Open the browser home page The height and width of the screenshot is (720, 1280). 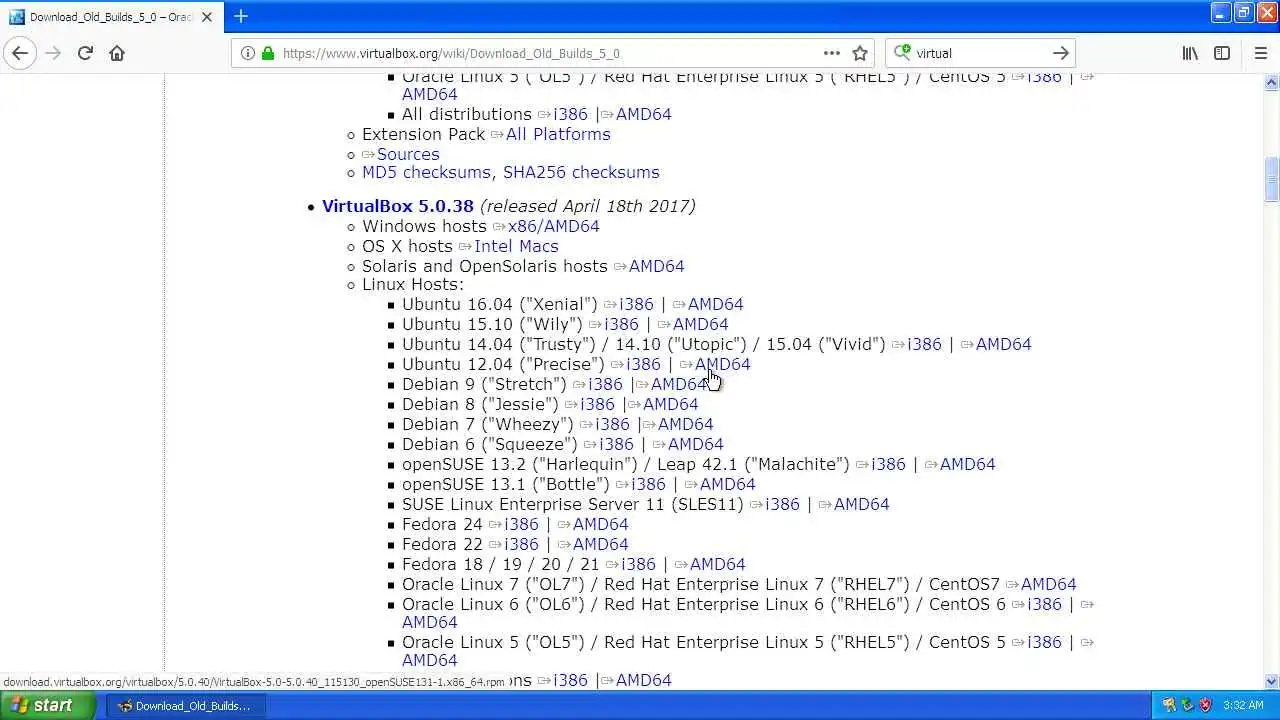117,53
